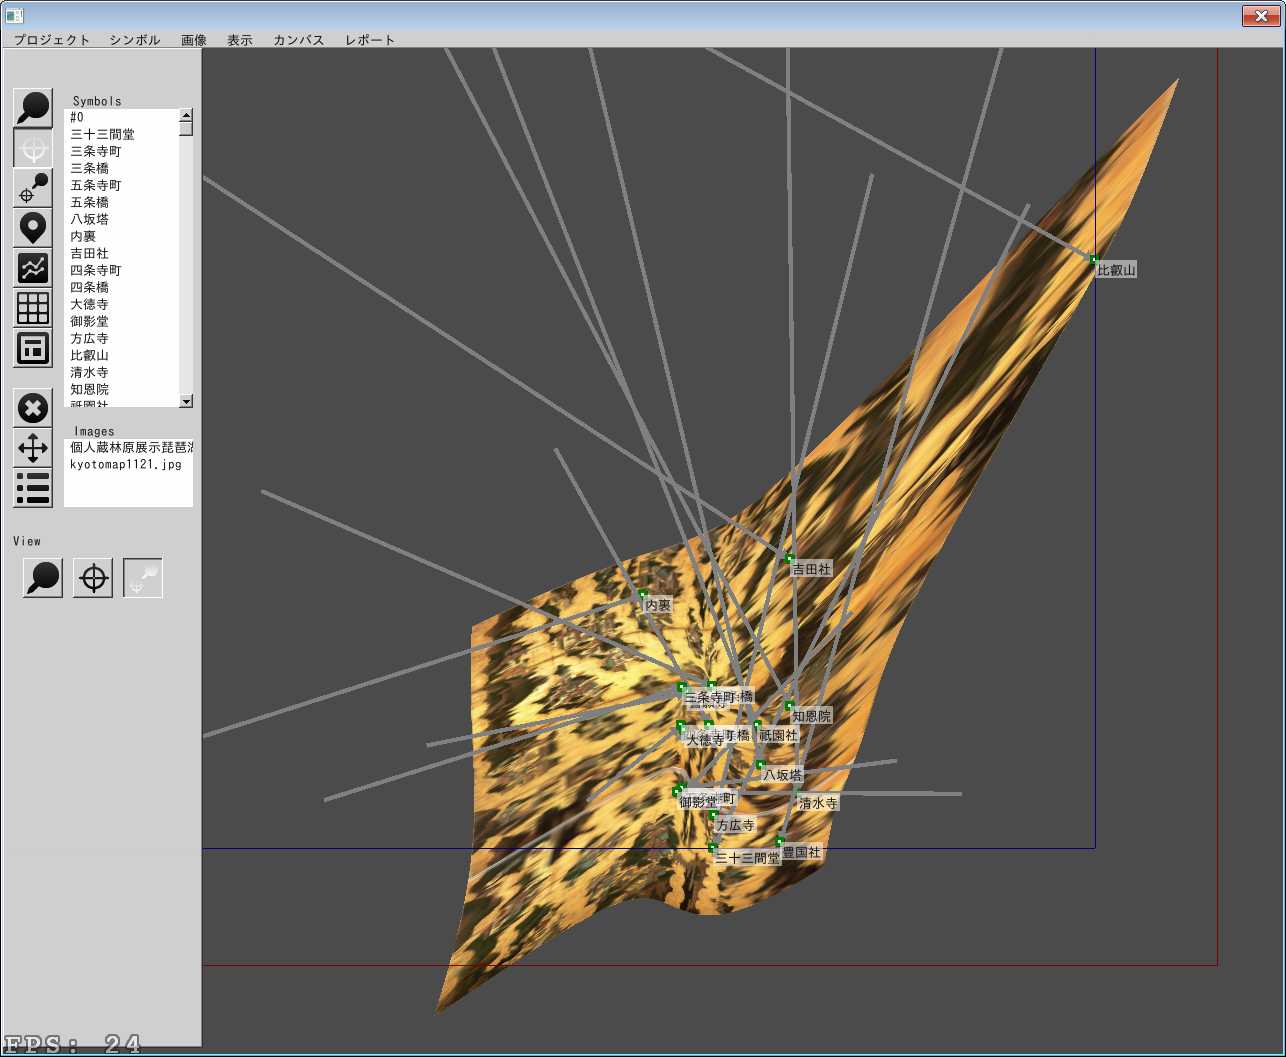
Task: Select the speech-bubble annotation tool in the toolbar
Action: [33, 108]
